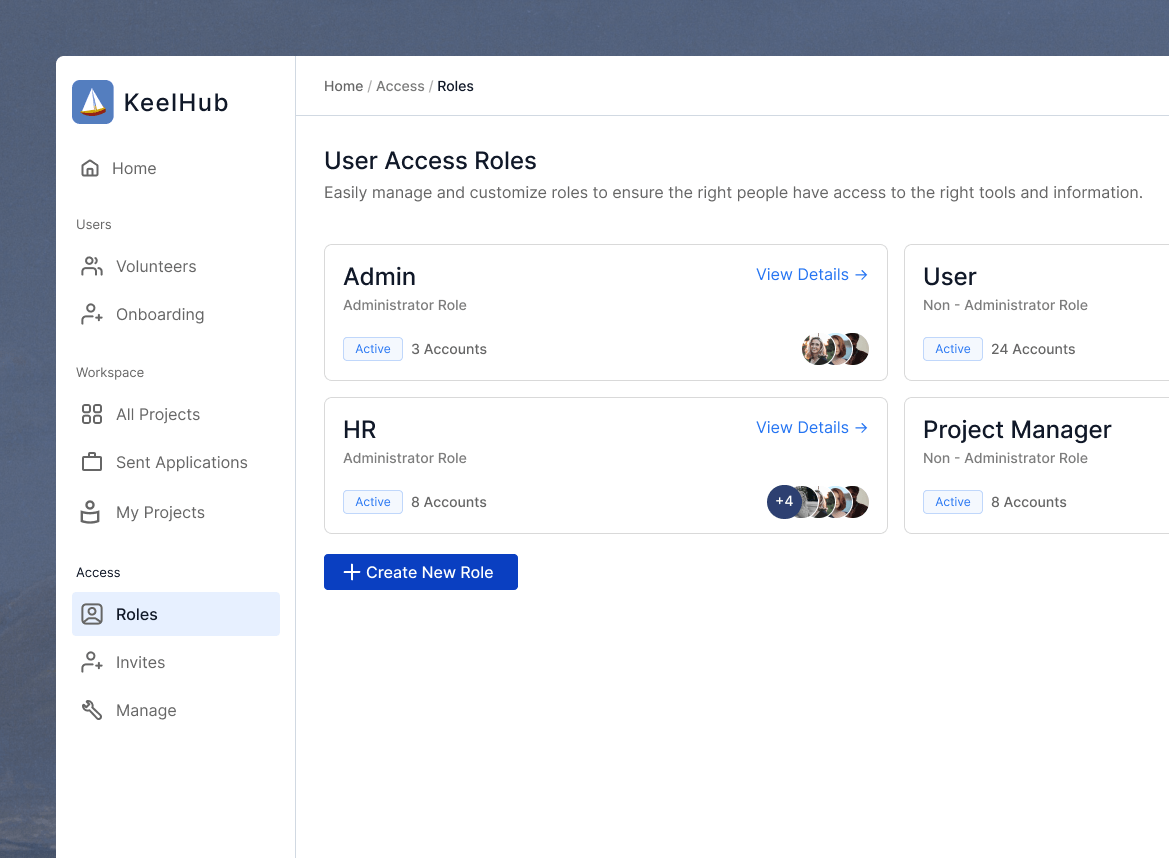Go to Home via the breadcrumb
The width and height of the screenshot is (1169, 858).
pyautogui.click(x=343, y=86)
